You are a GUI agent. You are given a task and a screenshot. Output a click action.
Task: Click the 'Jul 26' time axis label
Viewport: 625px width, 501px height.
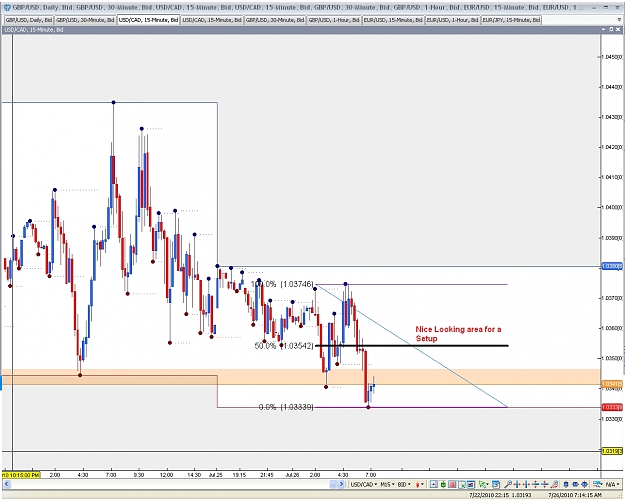(292, 475)
